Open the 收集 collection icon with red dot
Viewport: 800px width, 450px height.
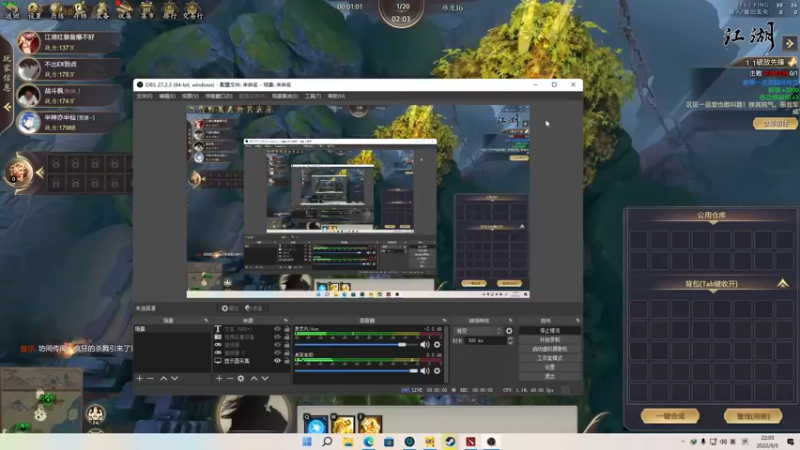click(x=124, y=9)
